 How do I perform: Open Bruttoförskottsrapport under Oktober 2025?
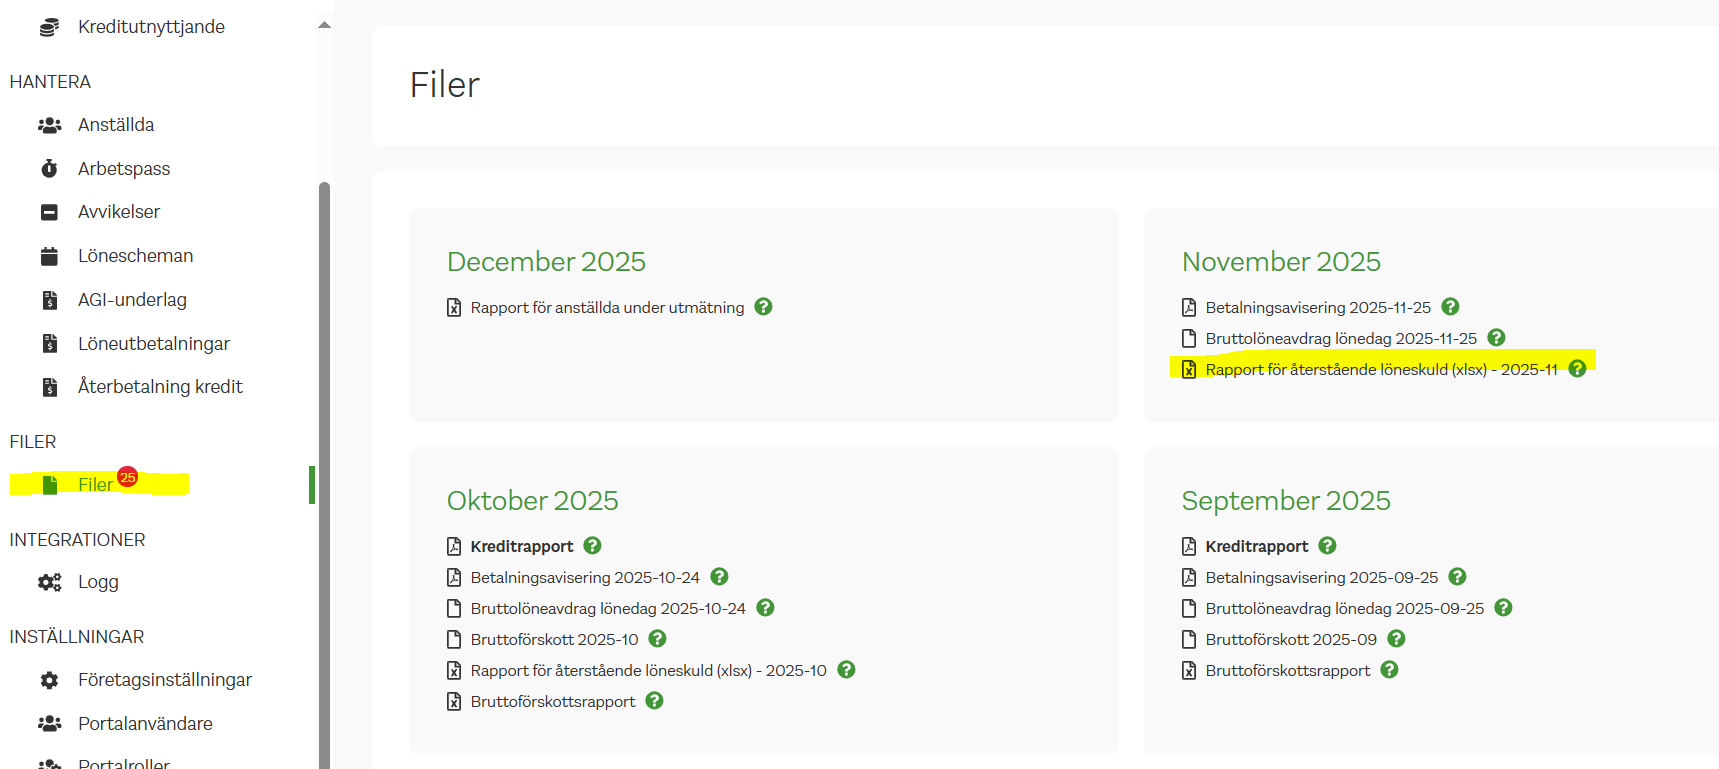coord(552,702)
